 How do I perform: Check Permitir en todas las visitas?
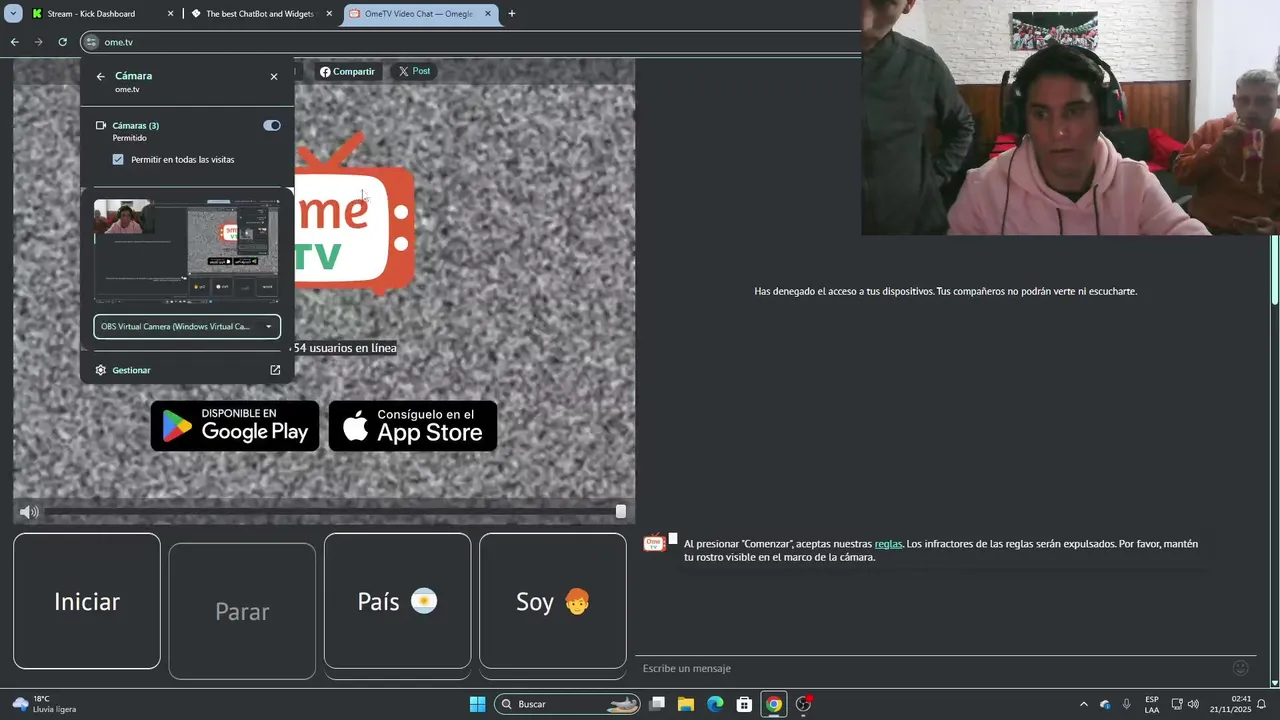coord(118,160)
